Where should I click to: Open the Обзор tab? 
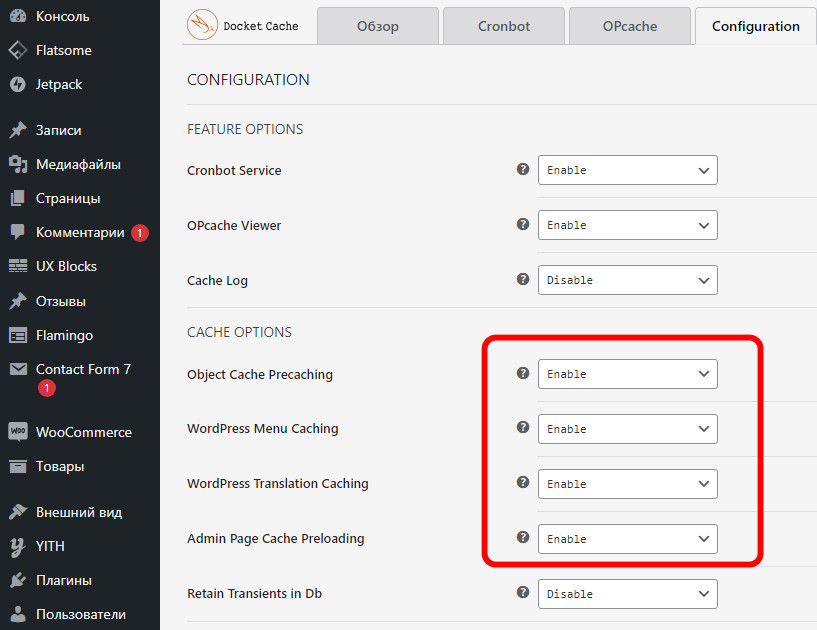pos(378,26)
